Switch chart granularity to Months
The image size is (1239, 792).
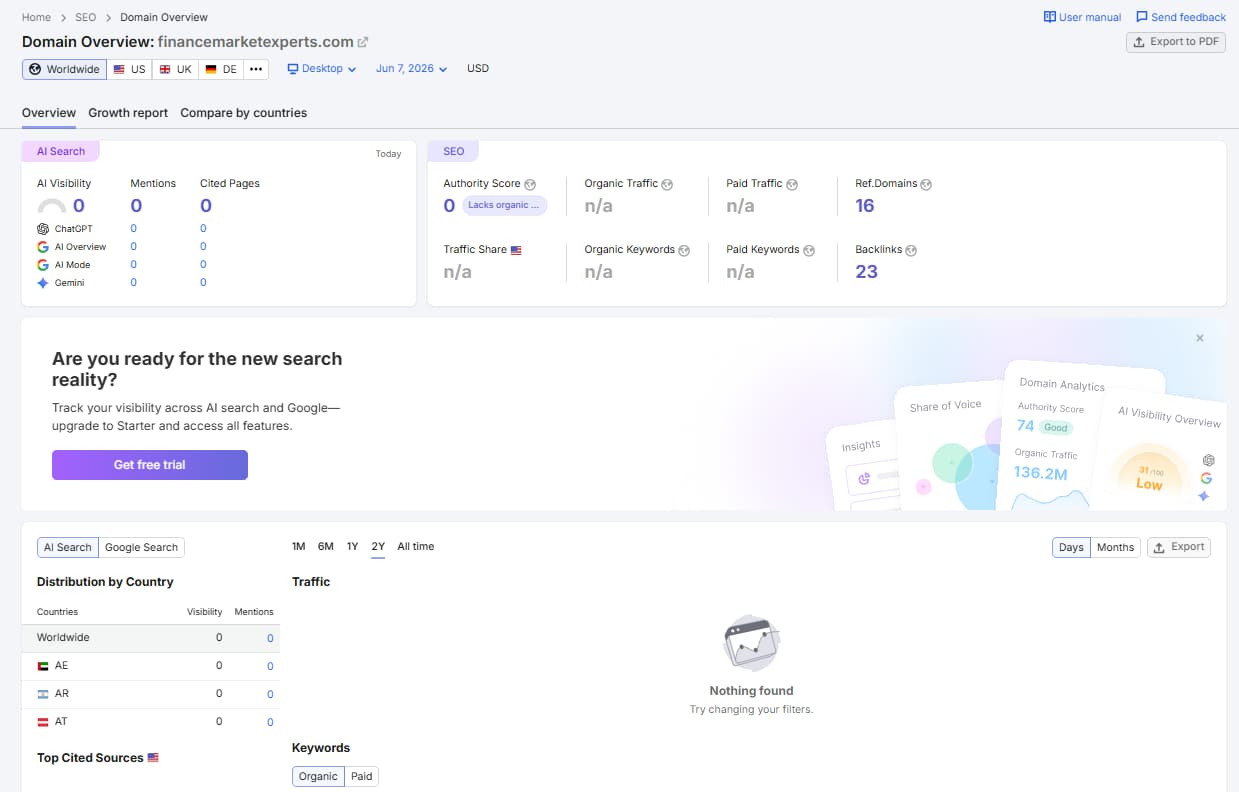tap(1115, 547)
